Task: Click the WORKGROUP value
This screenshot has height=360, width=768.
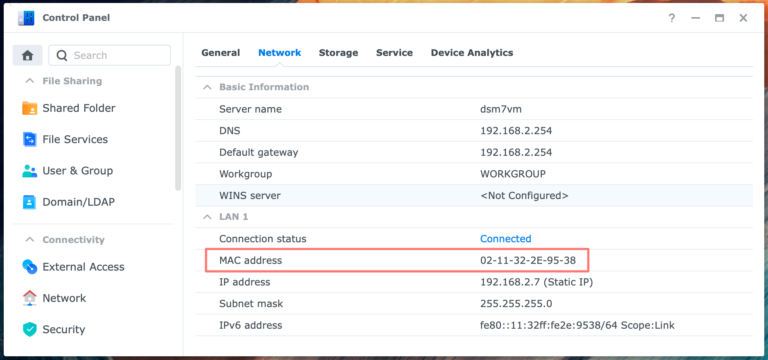Action: 513,174
